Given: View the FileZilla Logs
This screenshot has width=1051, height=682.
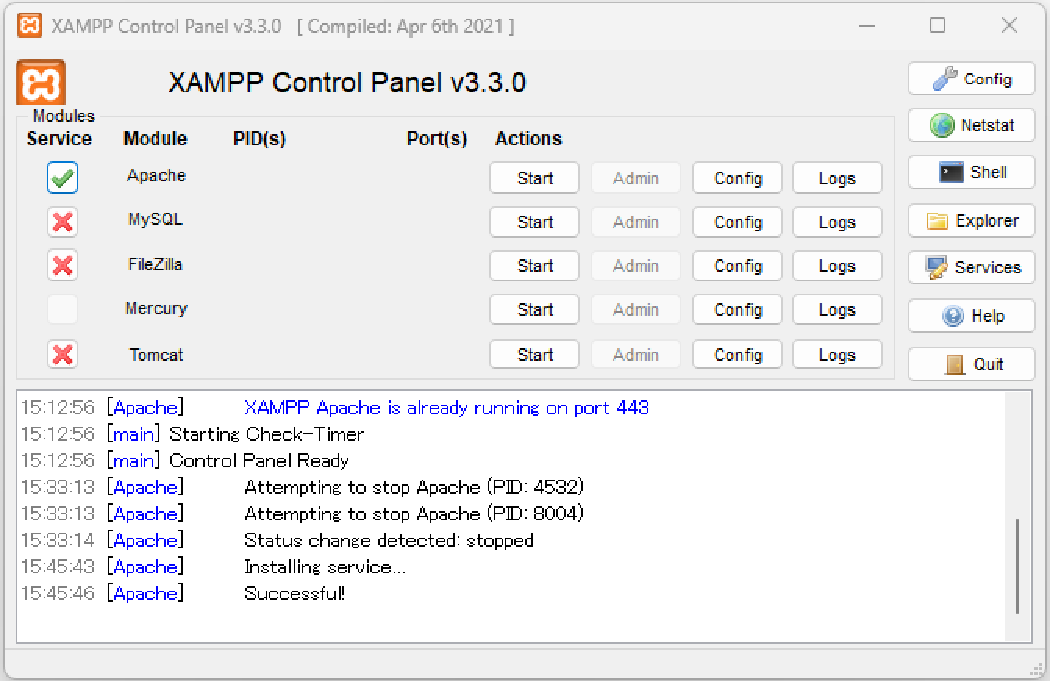Looking at the screenshot, I should tap(837, 266).
